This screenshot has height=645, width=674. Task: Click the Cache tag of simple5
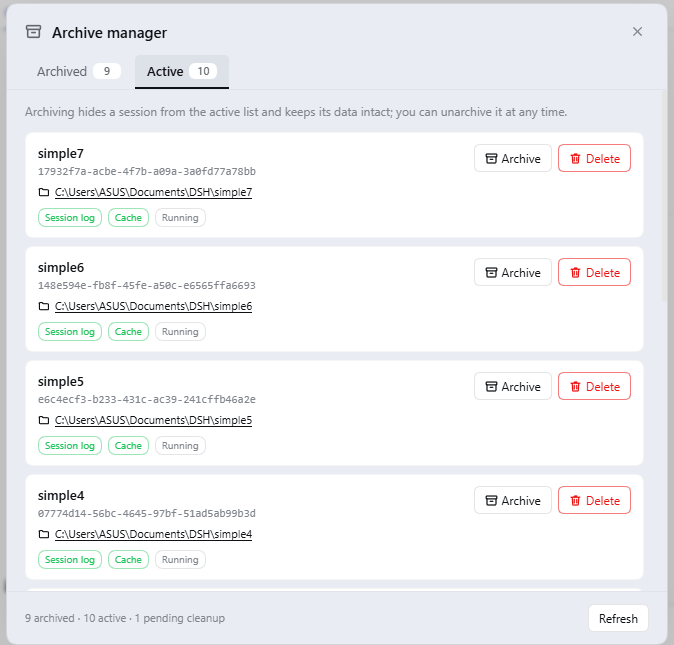point(128,446)
